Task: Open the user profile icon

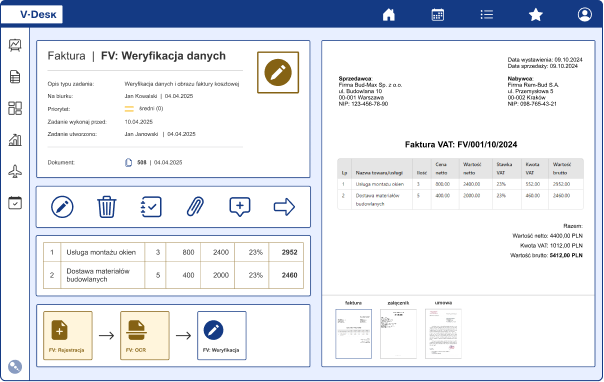Action: tap(585, 15)
